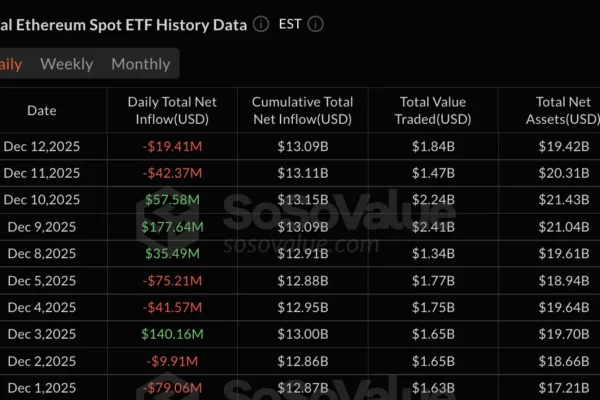600x400 pixels.
Task: Click the info icon next to EST
Action: 316,23
